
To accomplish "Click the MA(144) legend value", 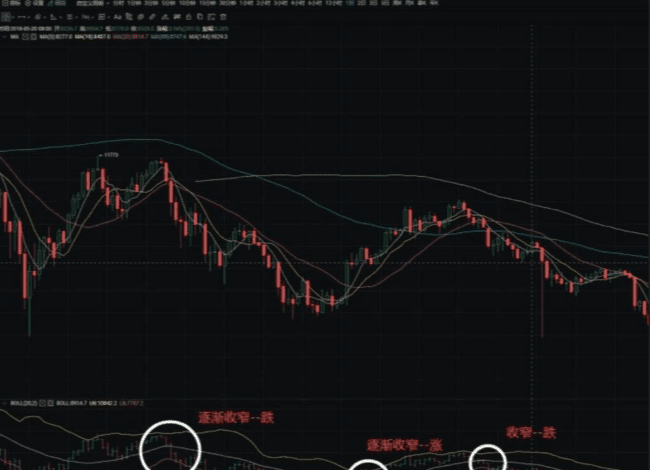I will coord(209,36).
